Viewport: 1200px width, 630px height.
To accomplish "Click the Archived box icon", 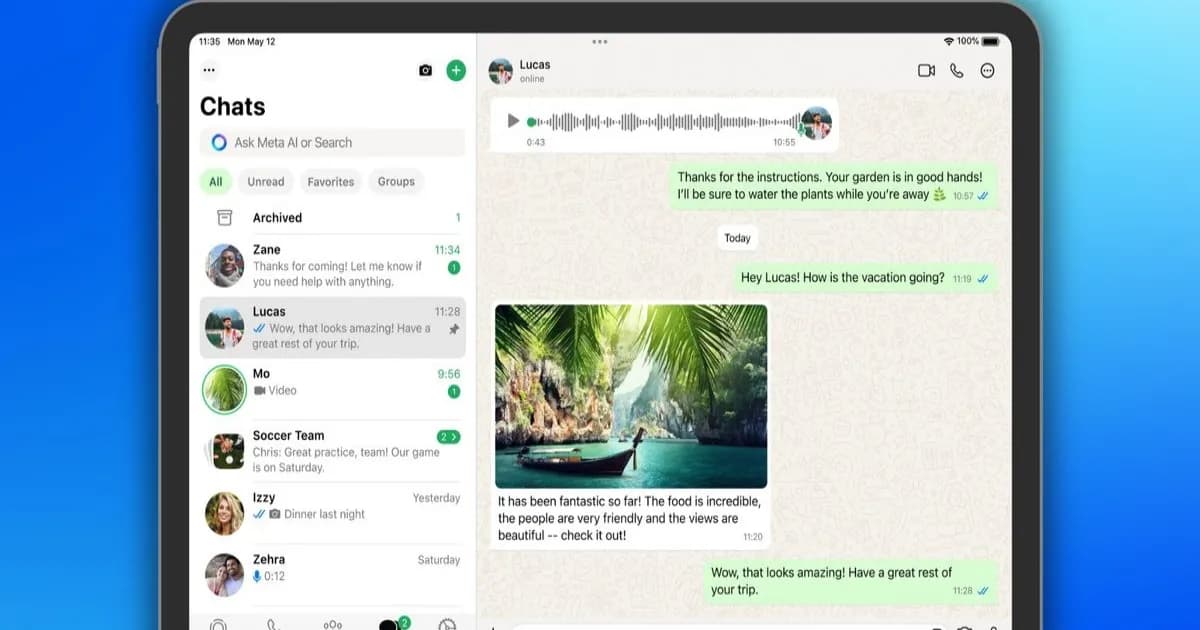I will click(x=225, y=218).
